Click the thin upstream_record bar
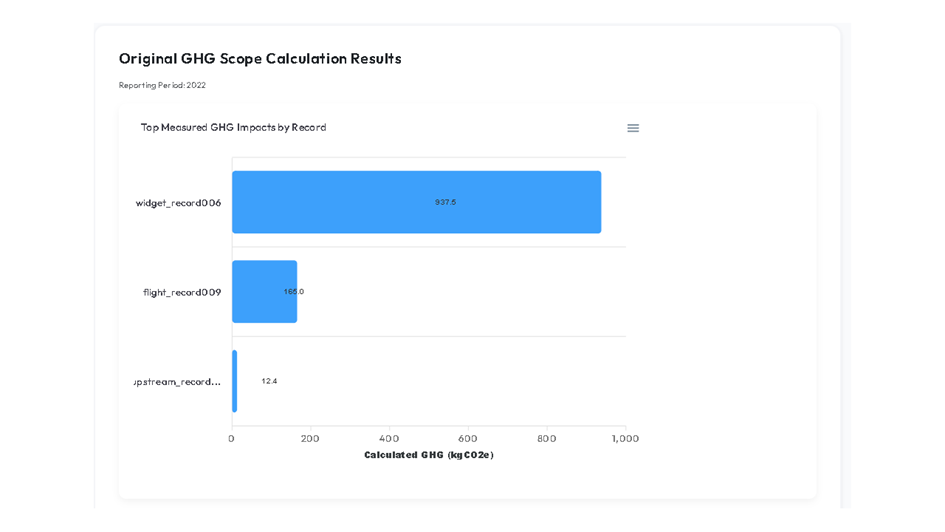 click(x=235, y=381)
